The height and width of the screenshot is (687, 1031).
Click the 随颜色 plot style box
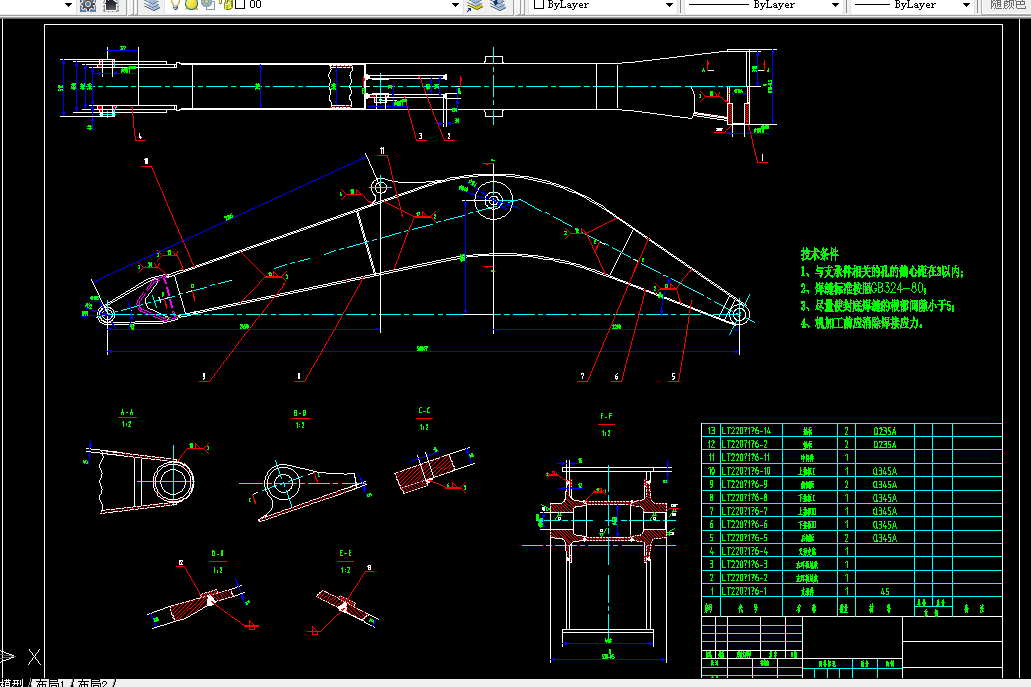click(1006, 5)
